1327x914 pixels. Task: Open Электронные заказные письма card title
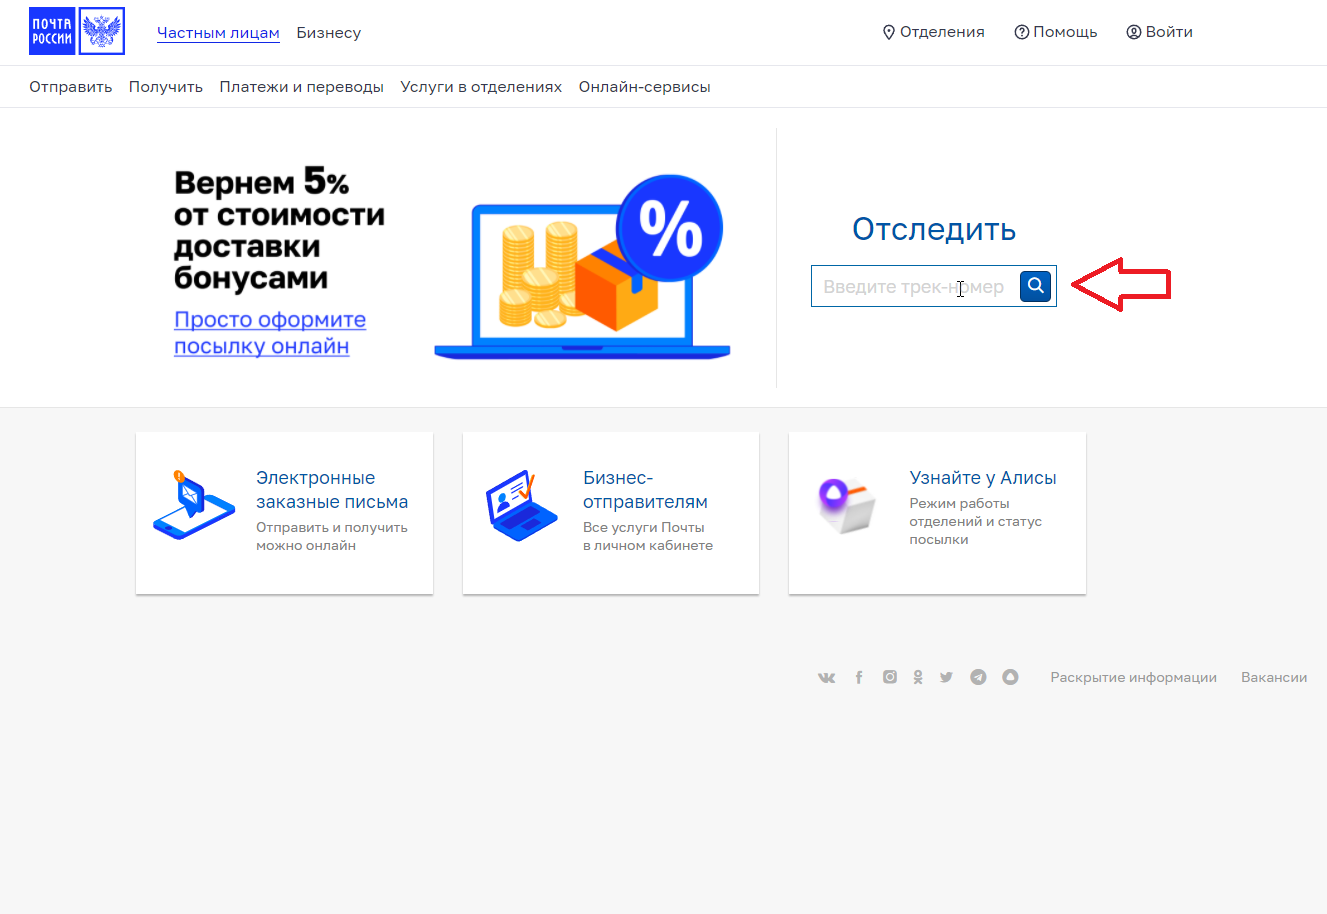332,490
